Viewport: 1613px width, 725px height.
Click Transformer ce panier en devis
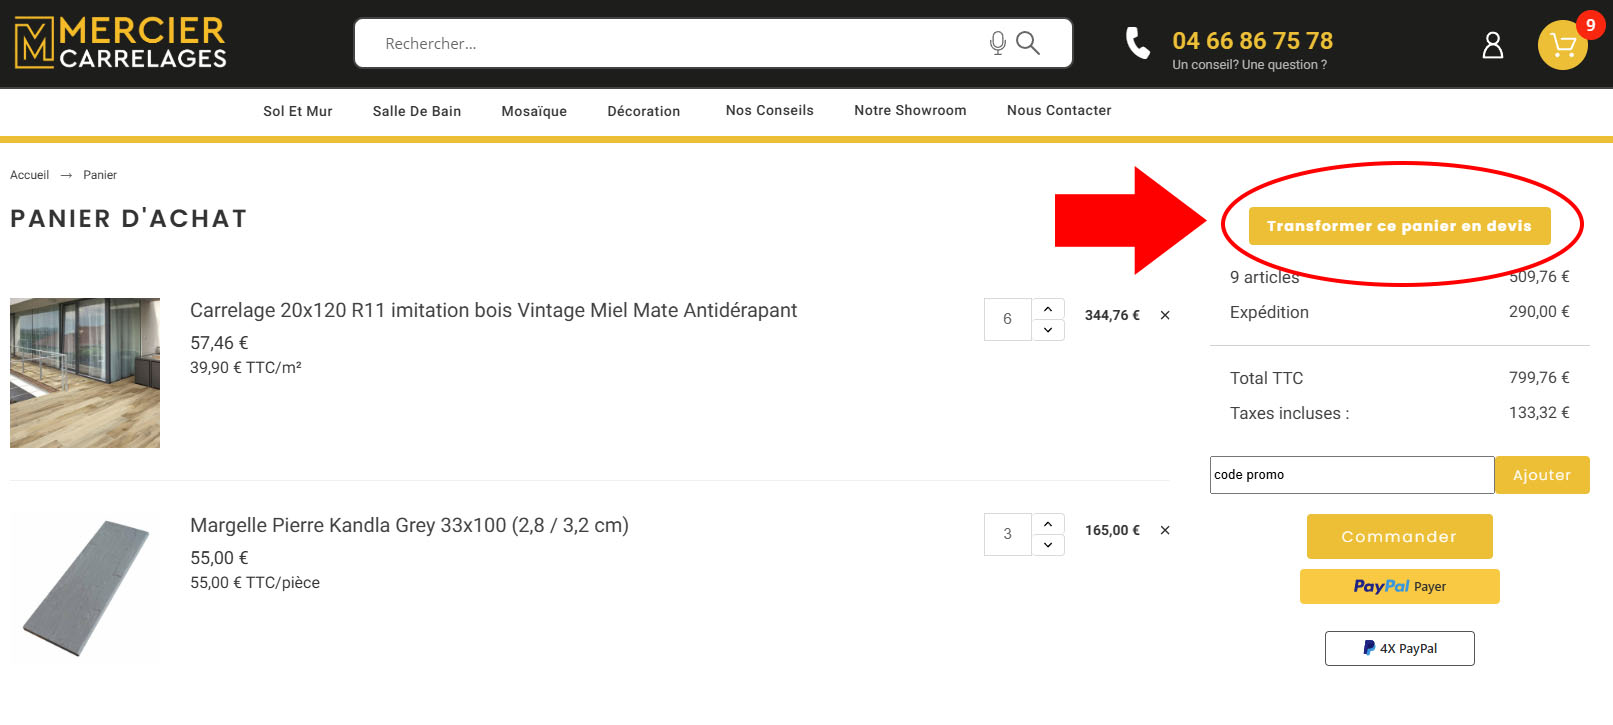(1399, 226)
